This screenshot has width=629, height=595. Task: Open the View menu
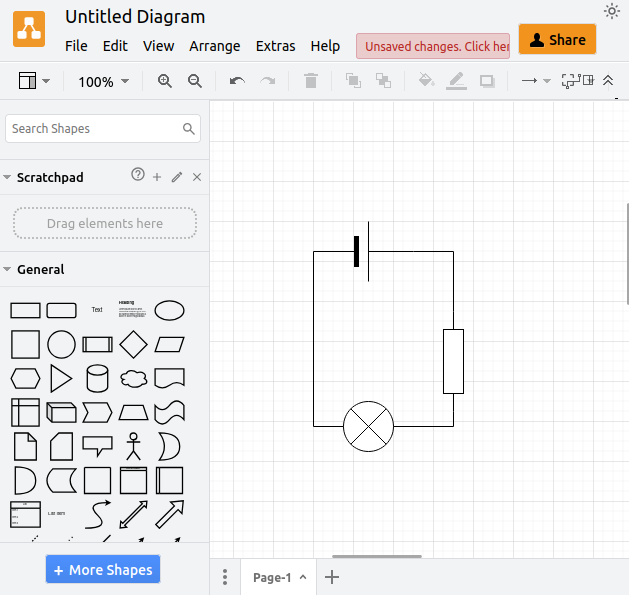pyautogui.click(x=158, y=46)
